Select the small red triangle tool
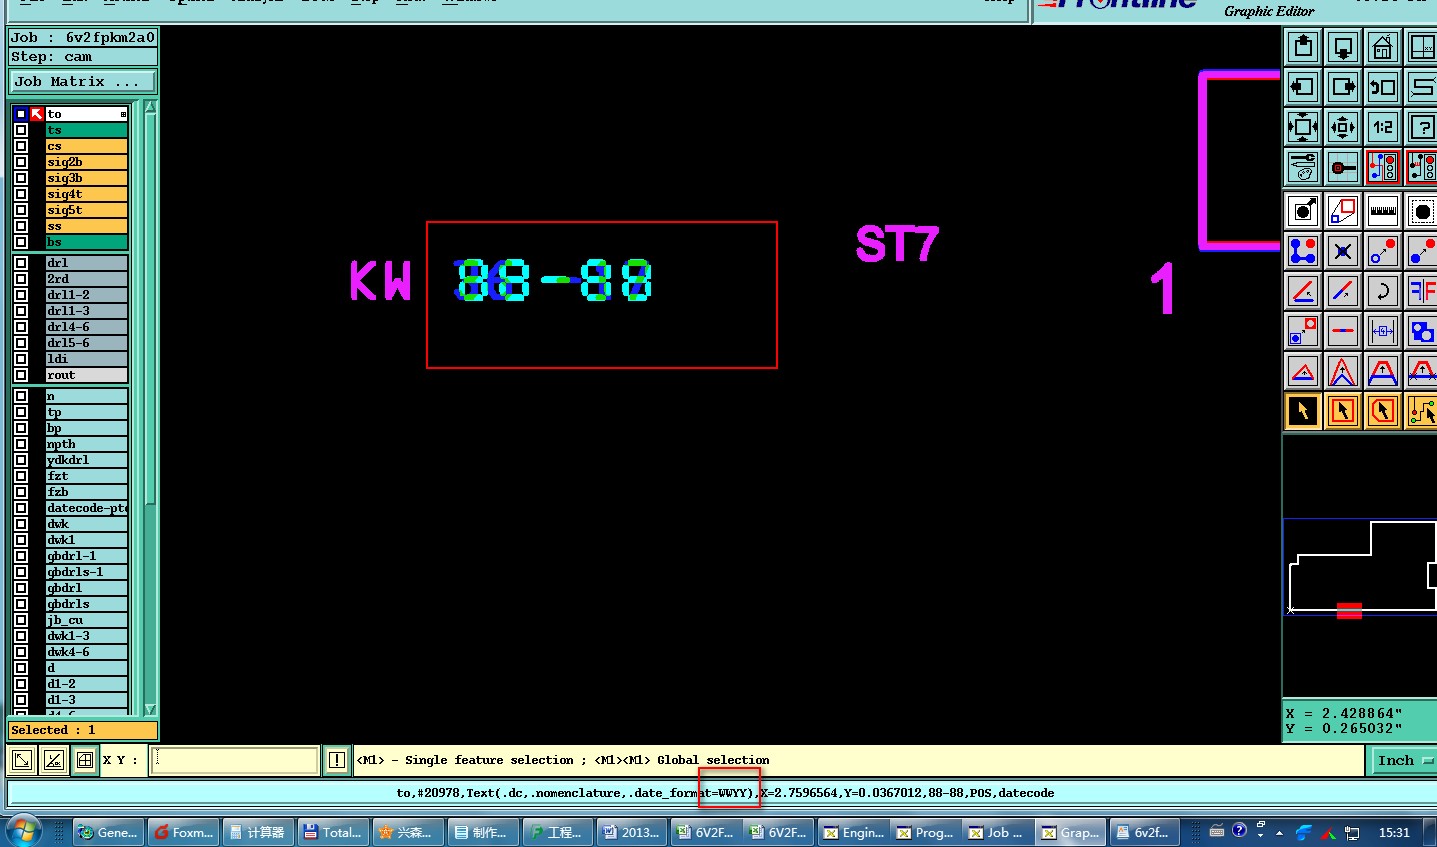Screen dimensions: 1437x847 pos(1303,371)
